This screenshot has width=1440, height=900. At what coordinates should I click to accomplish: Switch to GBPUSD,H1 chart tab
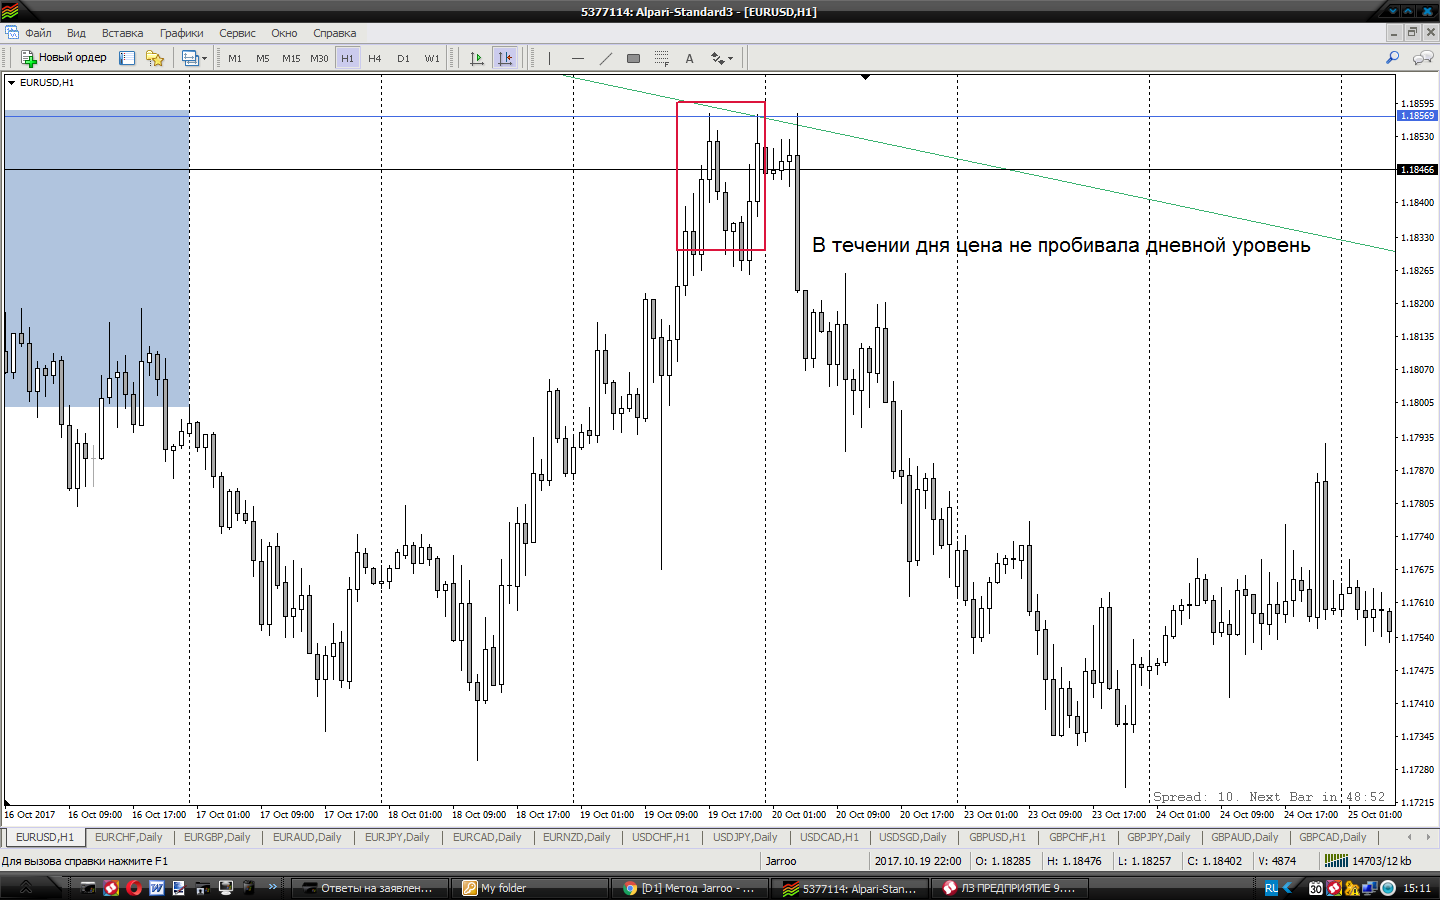997,837
